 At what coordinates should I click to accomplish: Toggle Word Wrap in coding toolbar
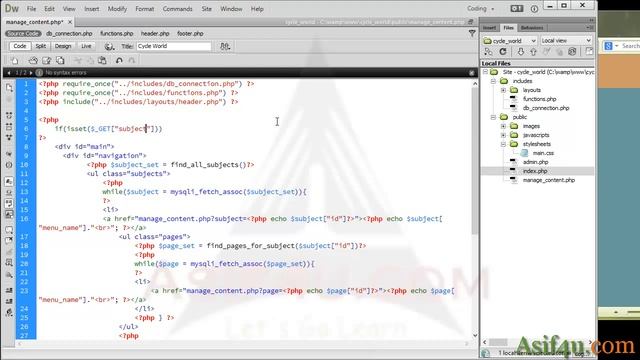point(9,203)
